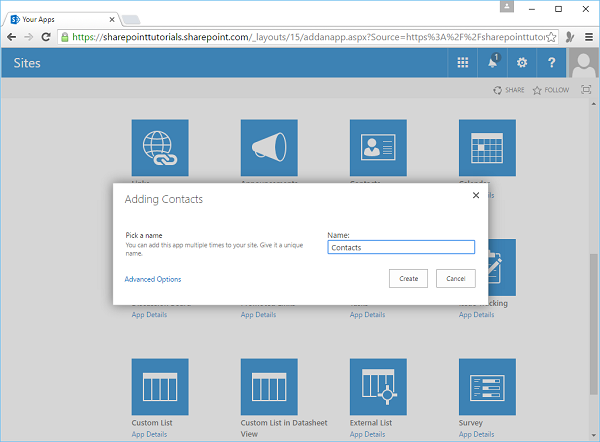Viewport: 600px width, 442px height.
Task: Open the Chrome hamburger menu
Action: (x=588, y=37)
